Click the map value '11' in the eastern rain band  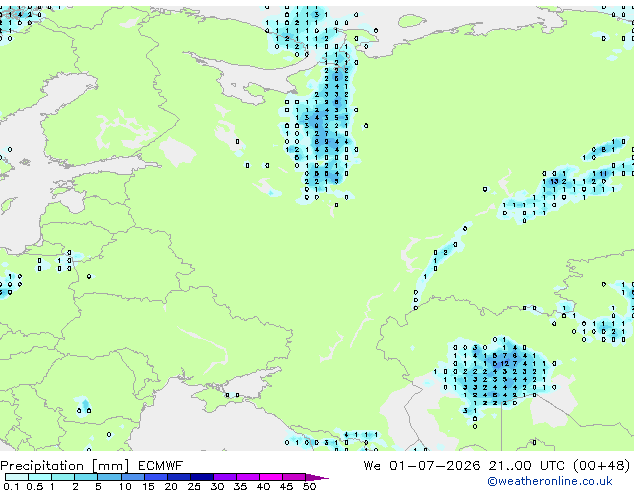coord(603,173)
